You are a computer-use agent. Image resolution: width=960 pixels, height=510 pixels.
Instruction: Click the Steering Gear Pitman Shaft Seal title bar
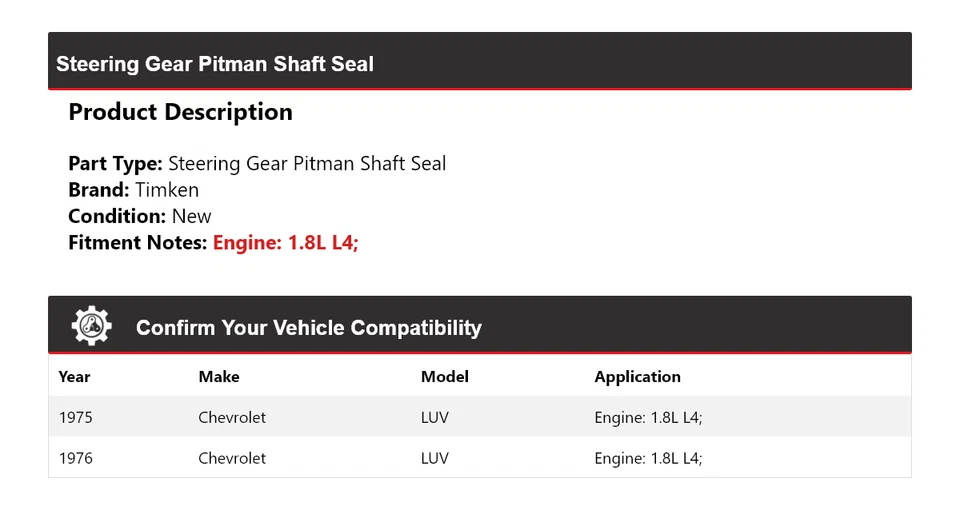point(215,64)
